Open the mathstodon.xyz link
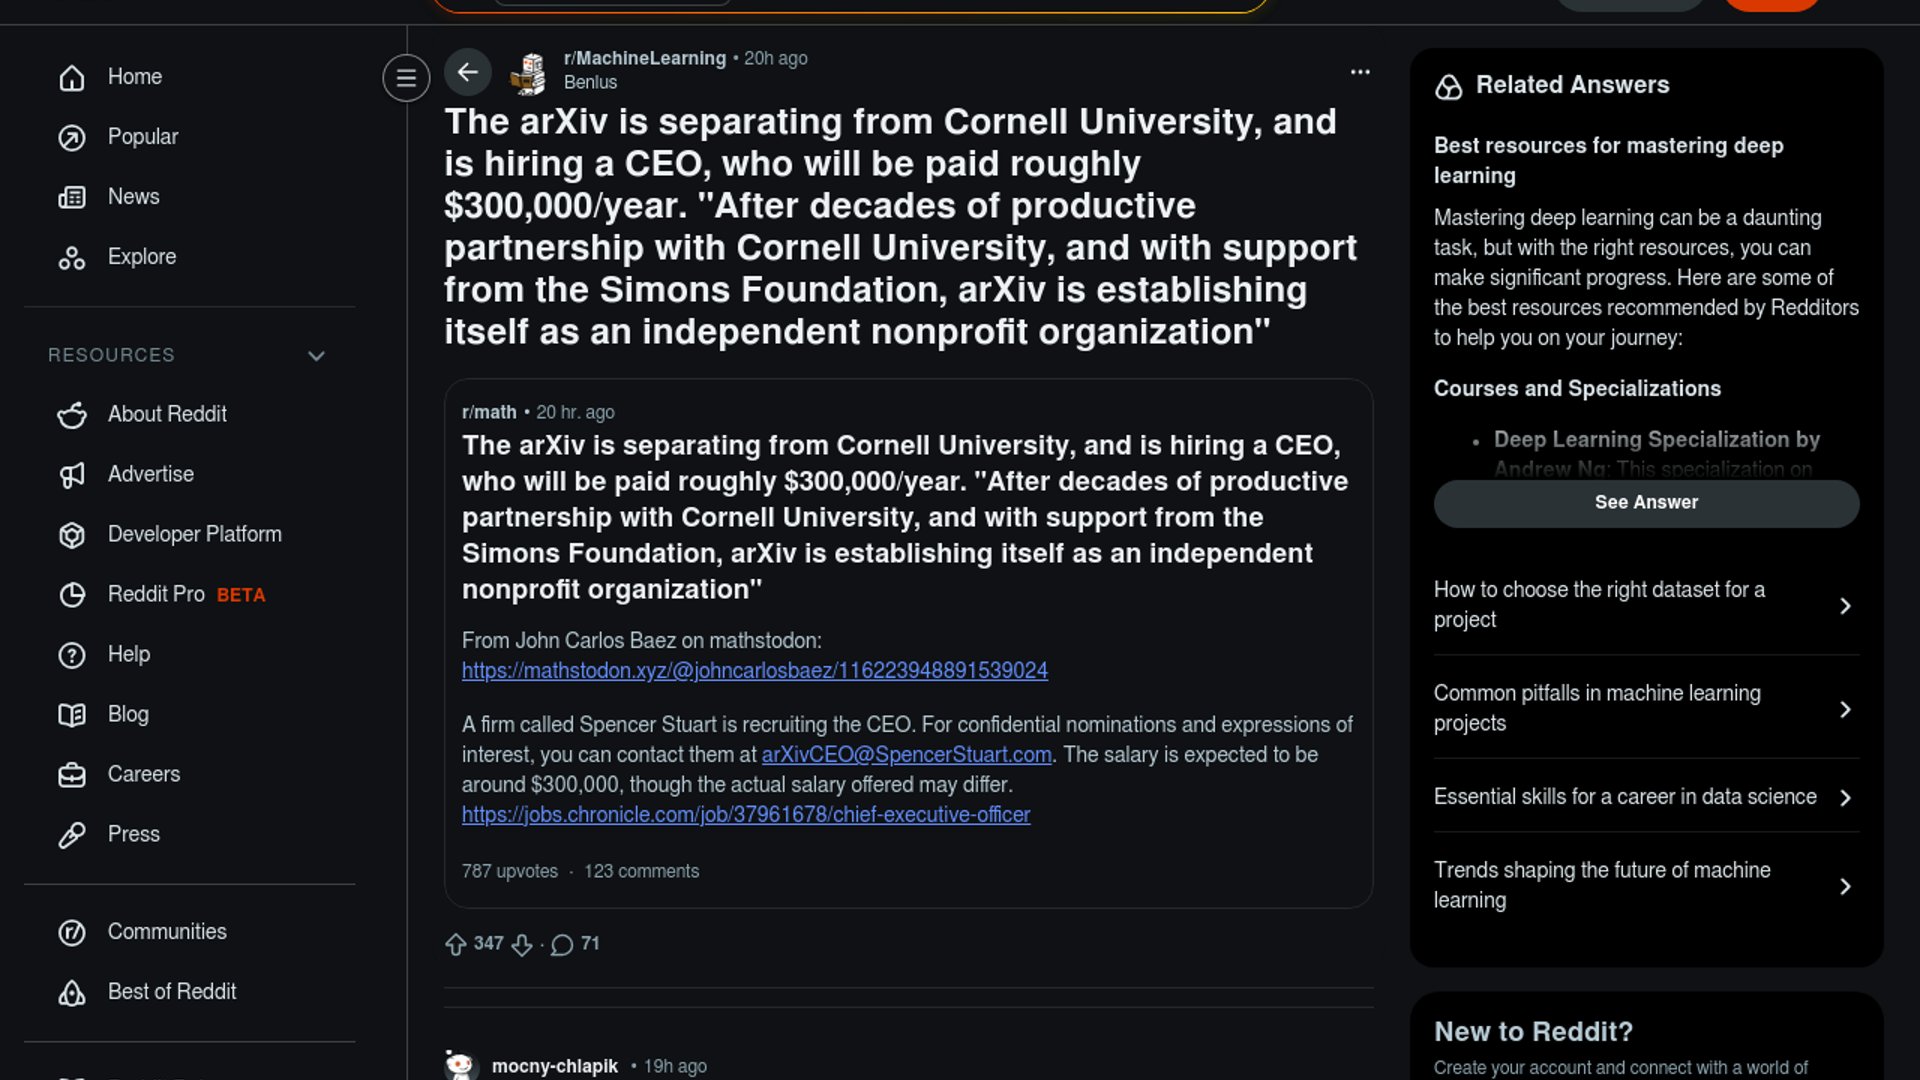 pos(754,671)
